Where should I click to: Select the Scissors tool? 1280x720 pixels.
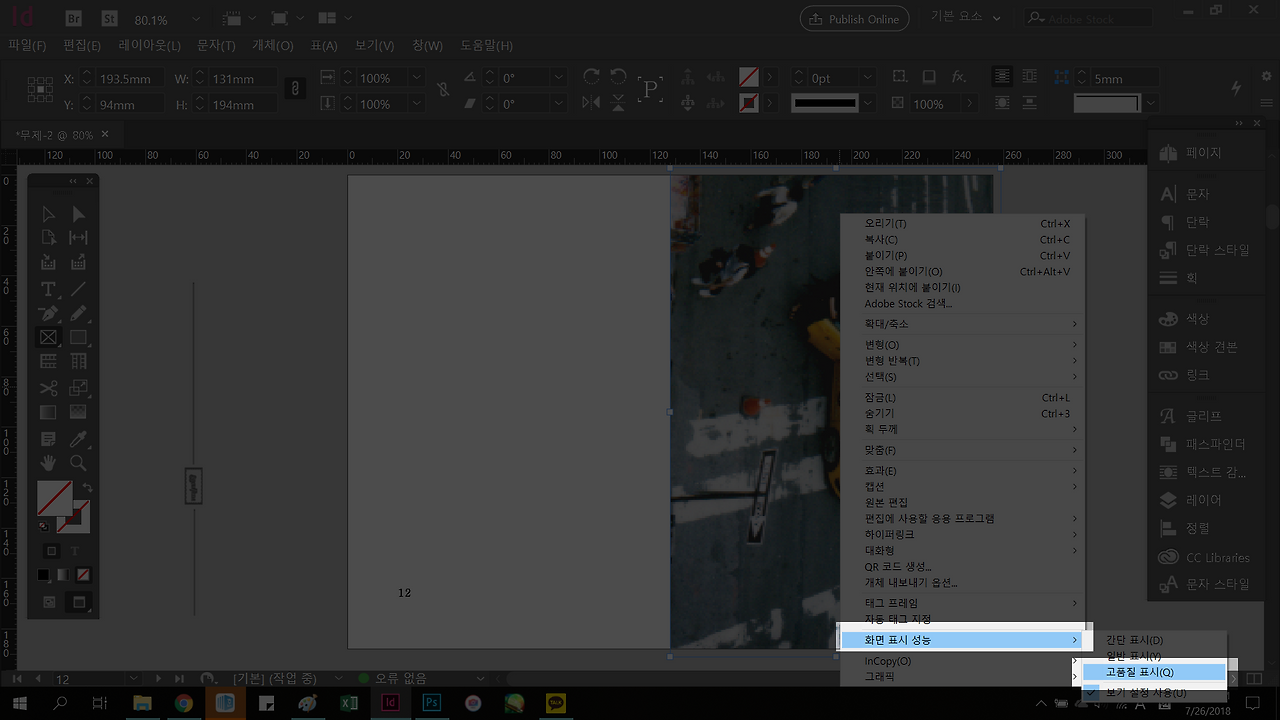click(x=48, y=388)
